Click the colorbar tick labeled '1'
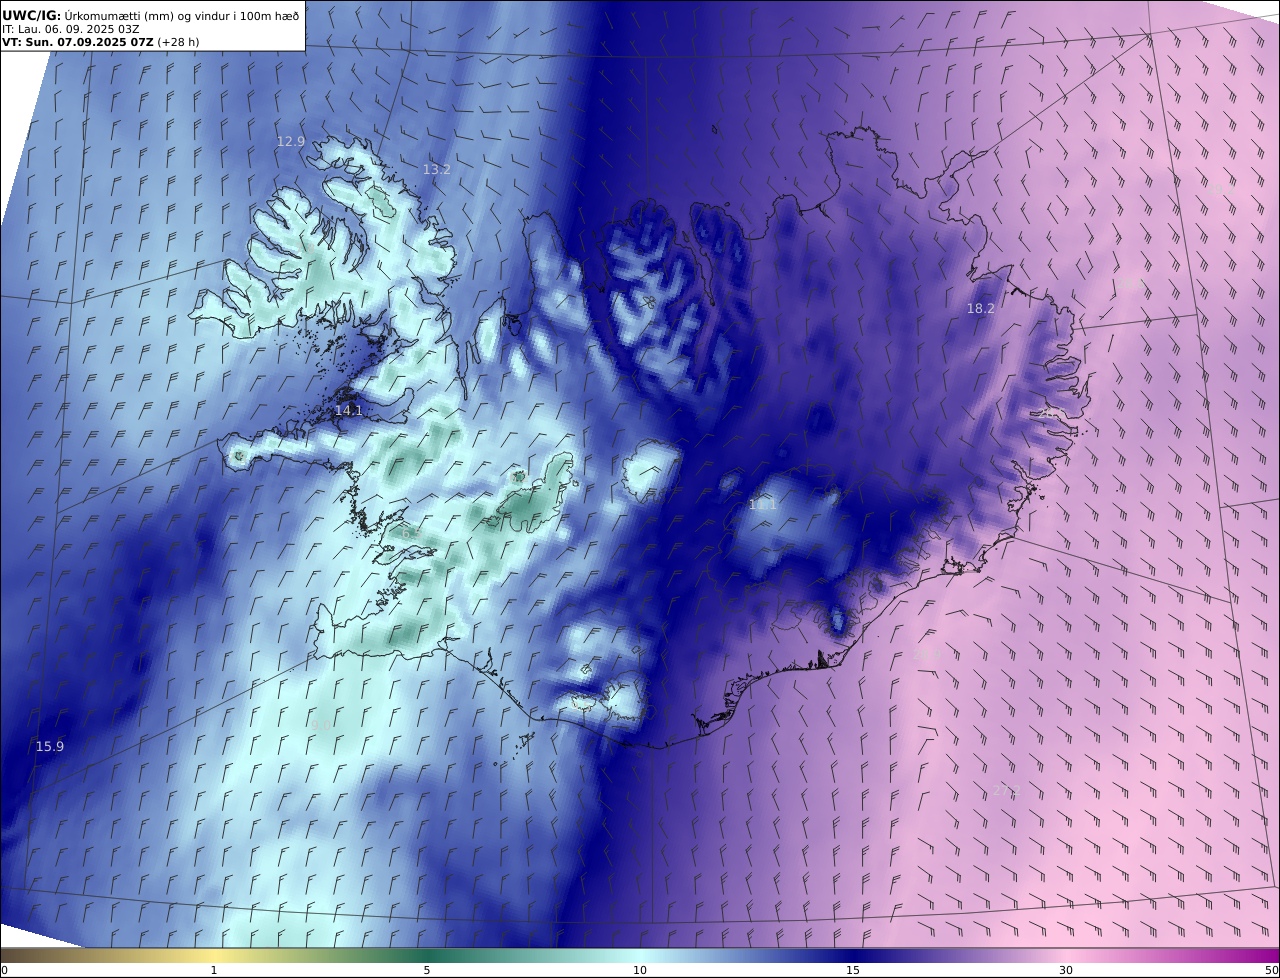The height and width of the screenshot is (978, 1280). (214, 970)
